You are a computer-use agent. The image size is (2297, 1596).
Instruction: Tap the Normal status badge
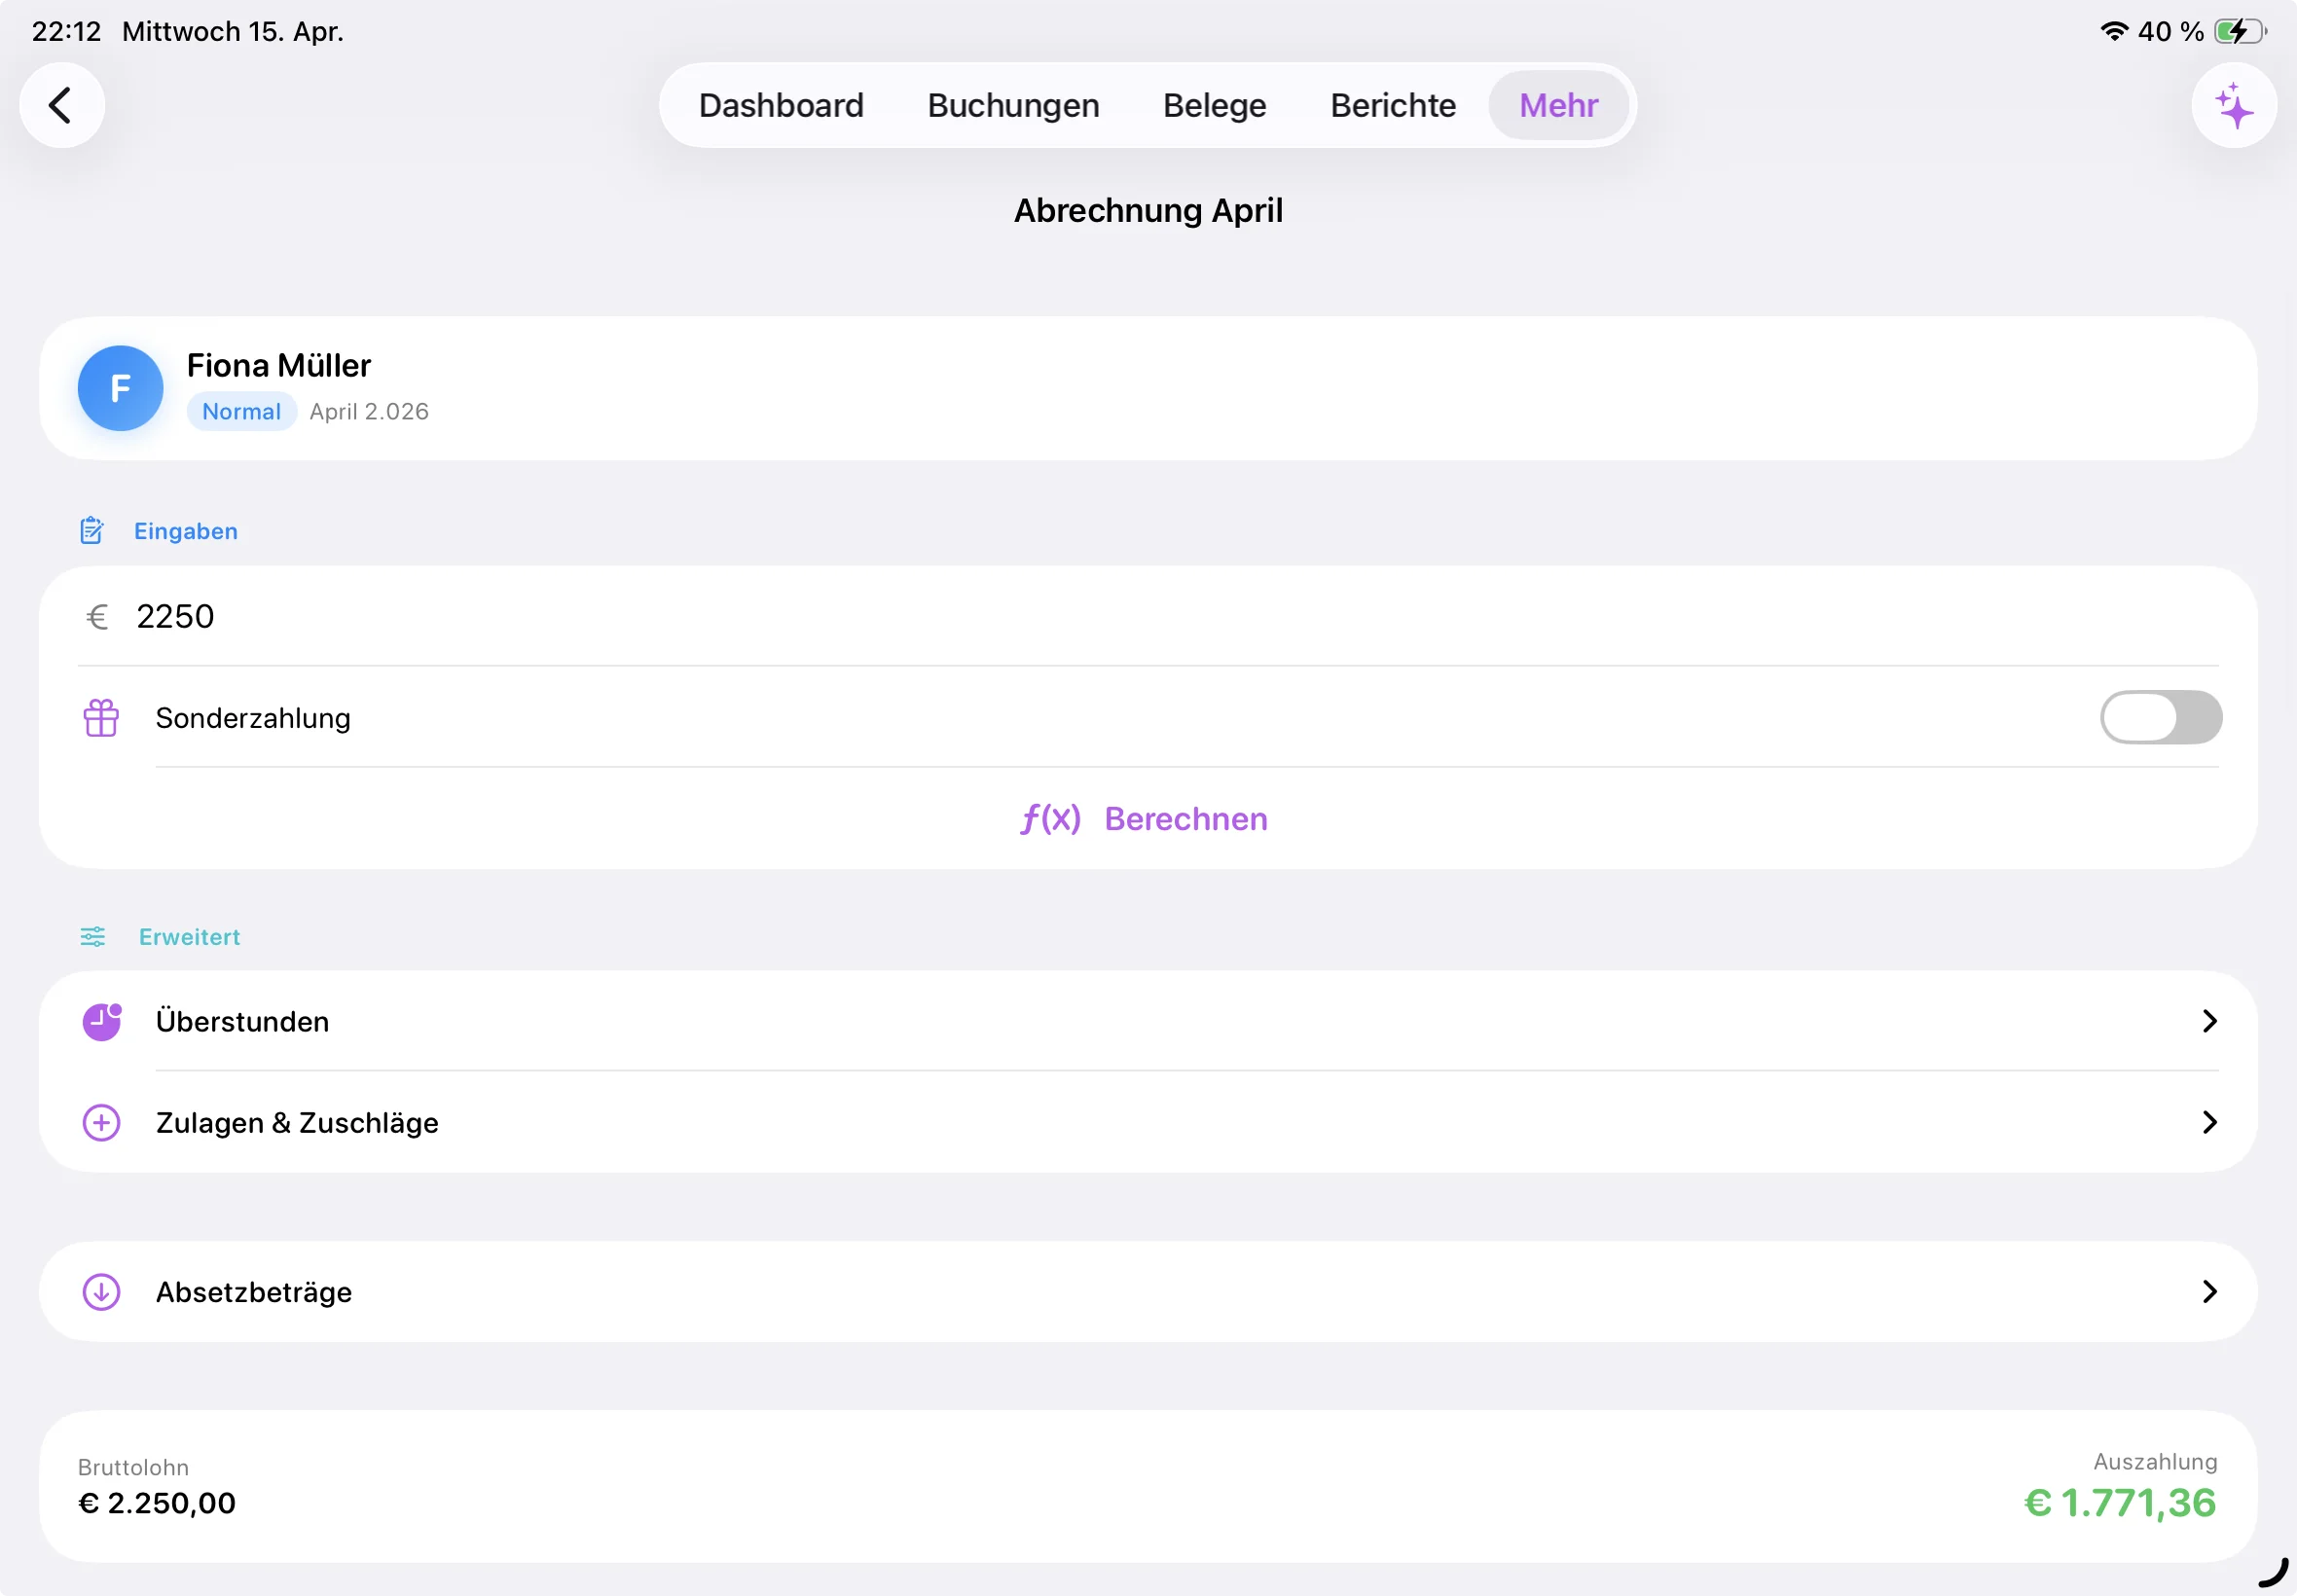click(242, 411)
